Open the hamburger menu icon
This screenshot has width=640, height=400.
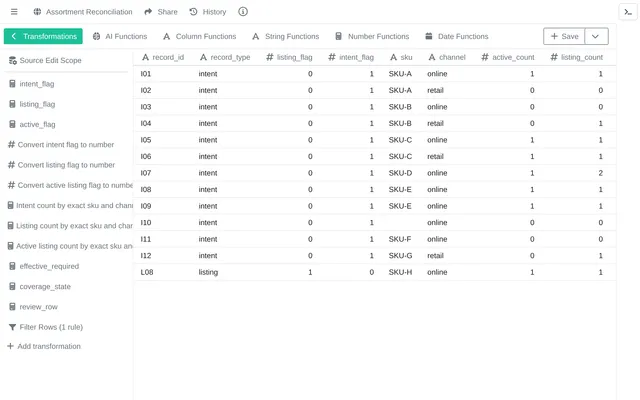(x=14, y=12)
